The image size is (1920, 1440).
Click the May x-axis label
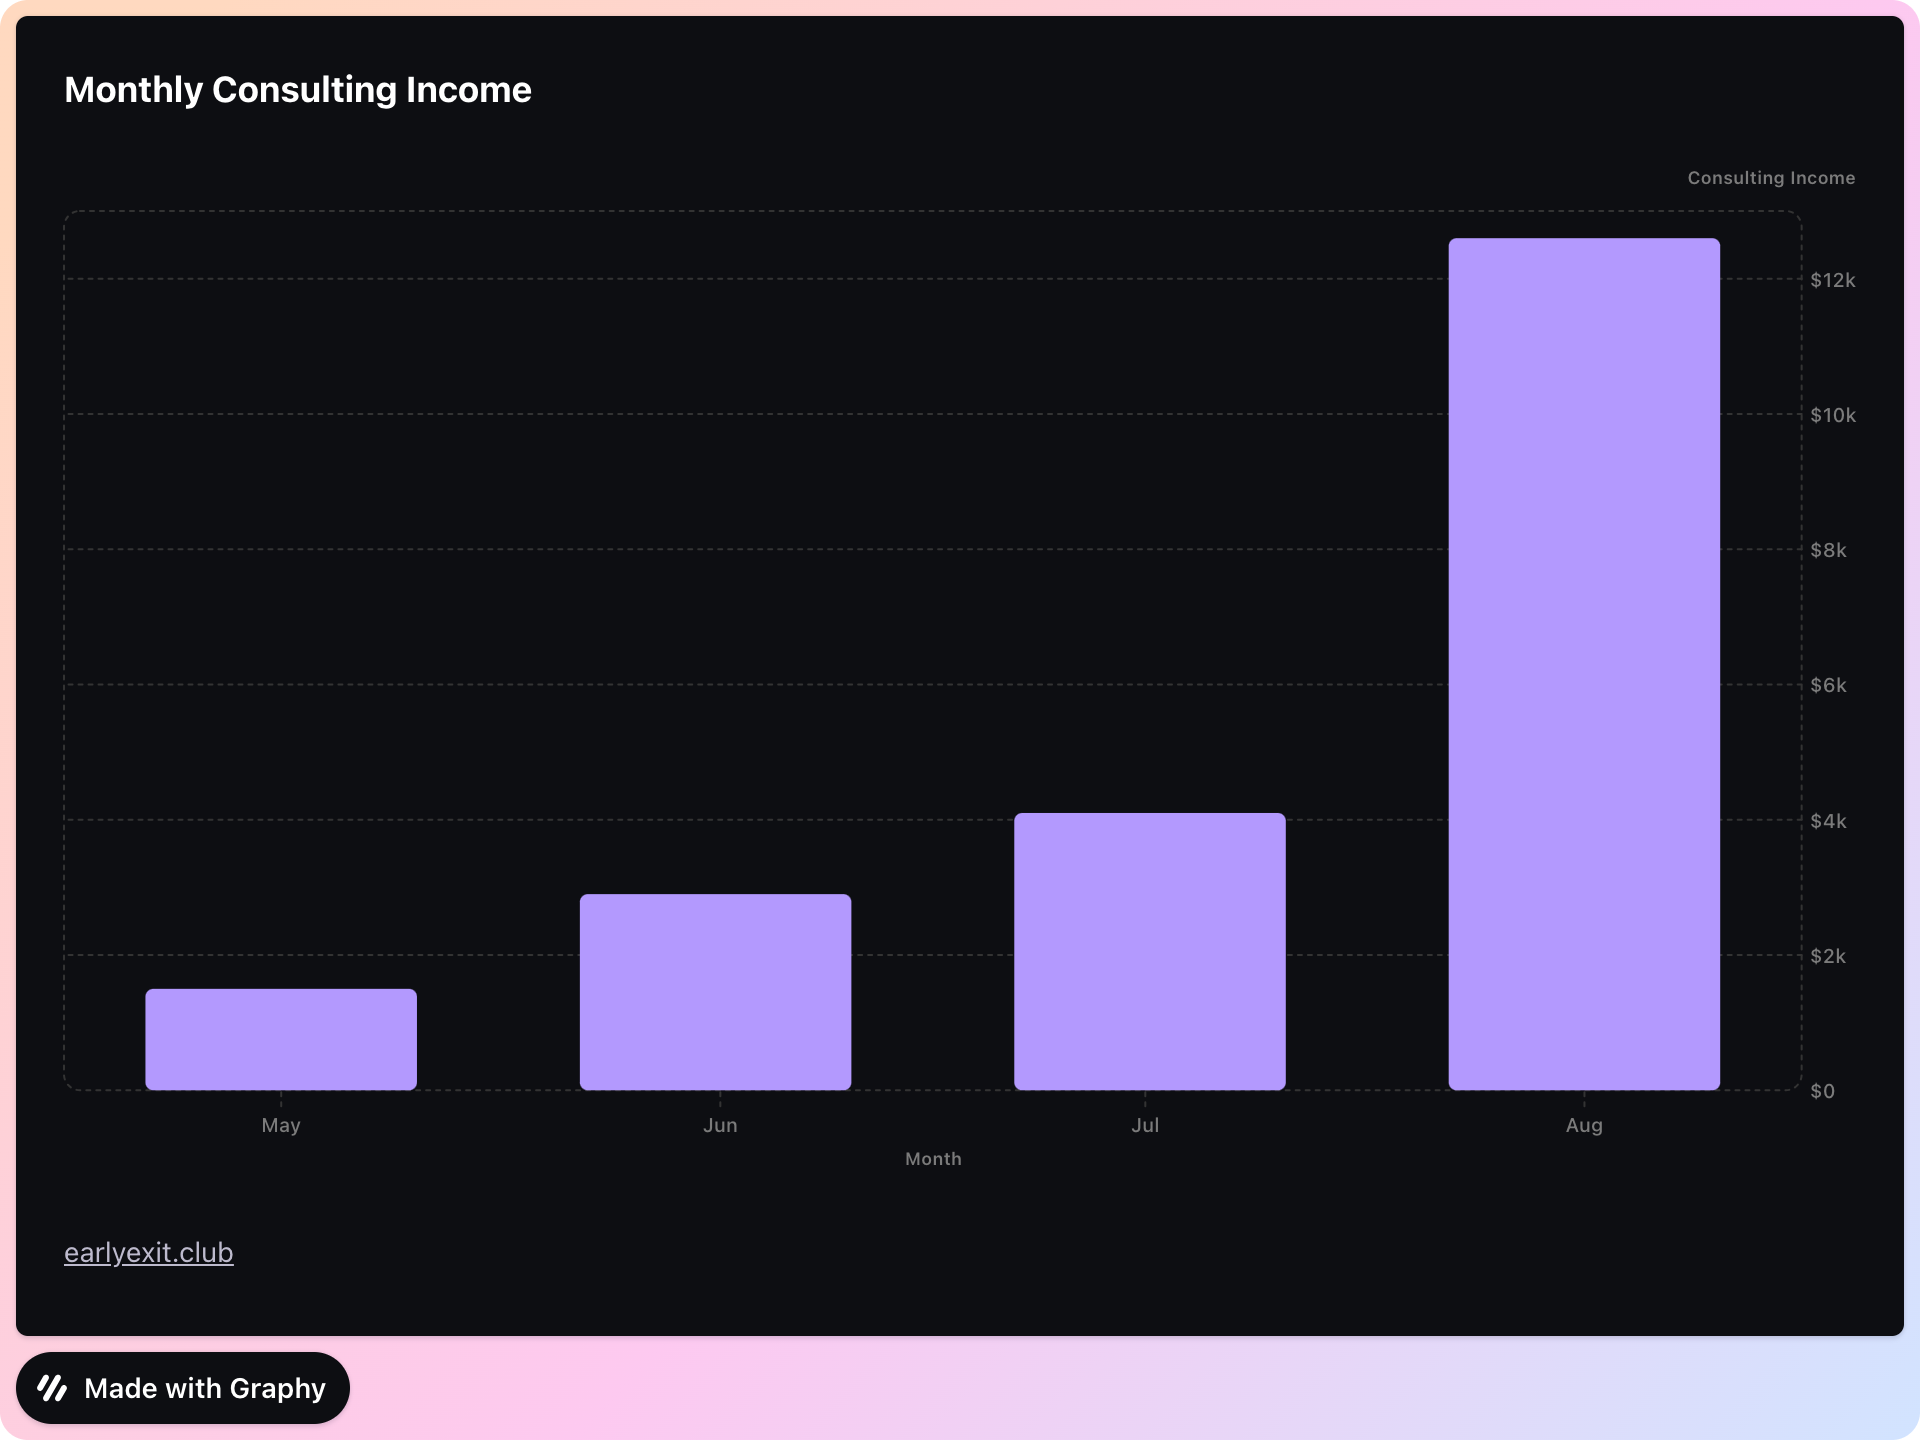click(281, 1125)
